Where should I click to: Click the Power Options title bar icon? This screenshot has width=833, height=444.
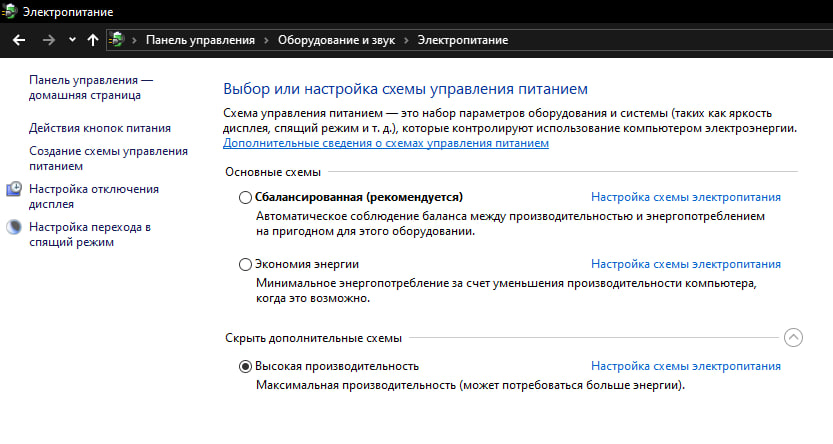tap(11, 12)
